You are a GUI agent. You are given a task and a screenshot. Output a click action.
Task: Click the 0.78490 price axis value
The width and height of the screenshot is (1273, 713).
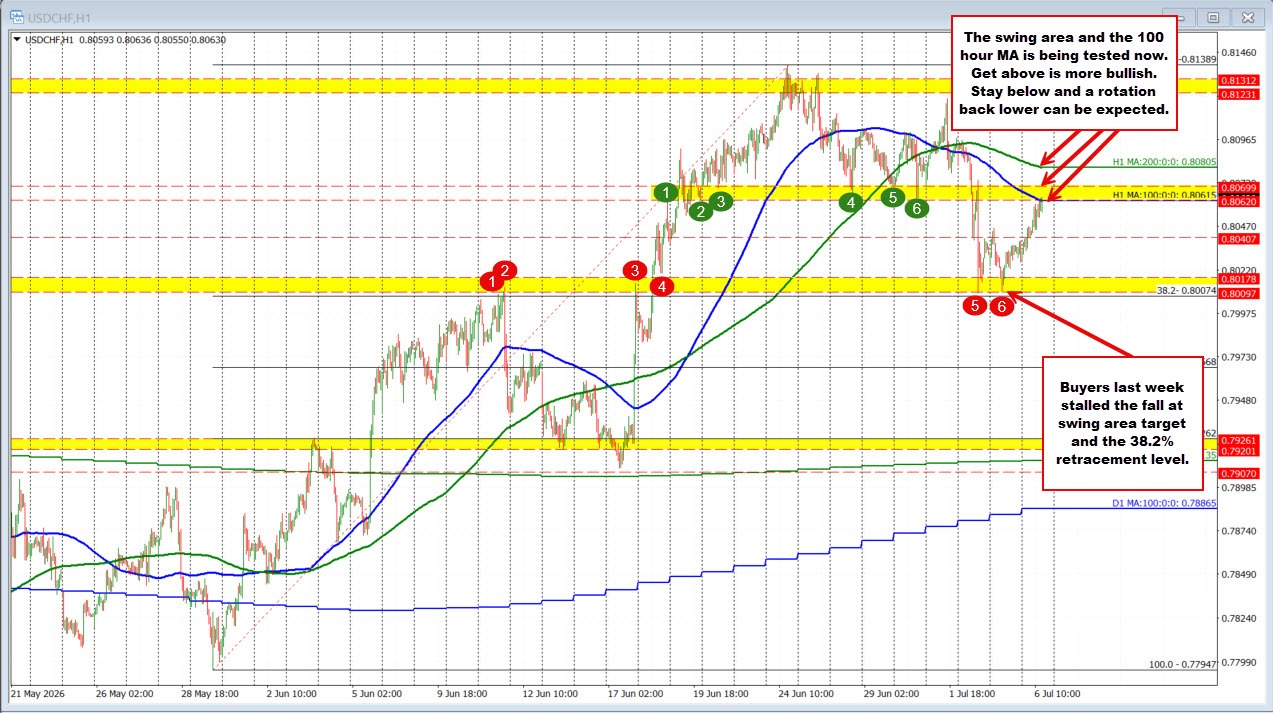pyautogui.click(x=1239, y=574)
